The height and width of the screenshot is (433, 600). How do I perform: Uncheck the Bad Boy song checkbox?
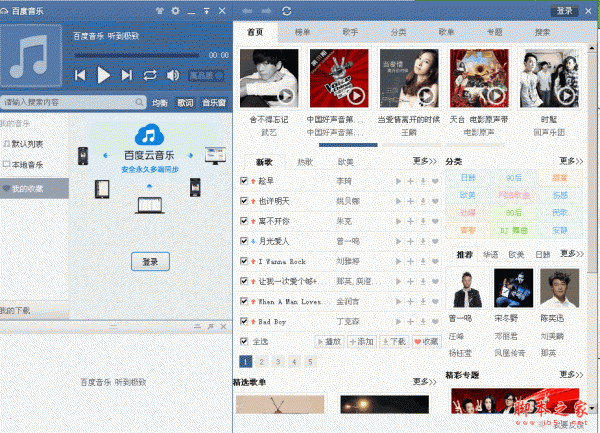[x=244, y=321]
